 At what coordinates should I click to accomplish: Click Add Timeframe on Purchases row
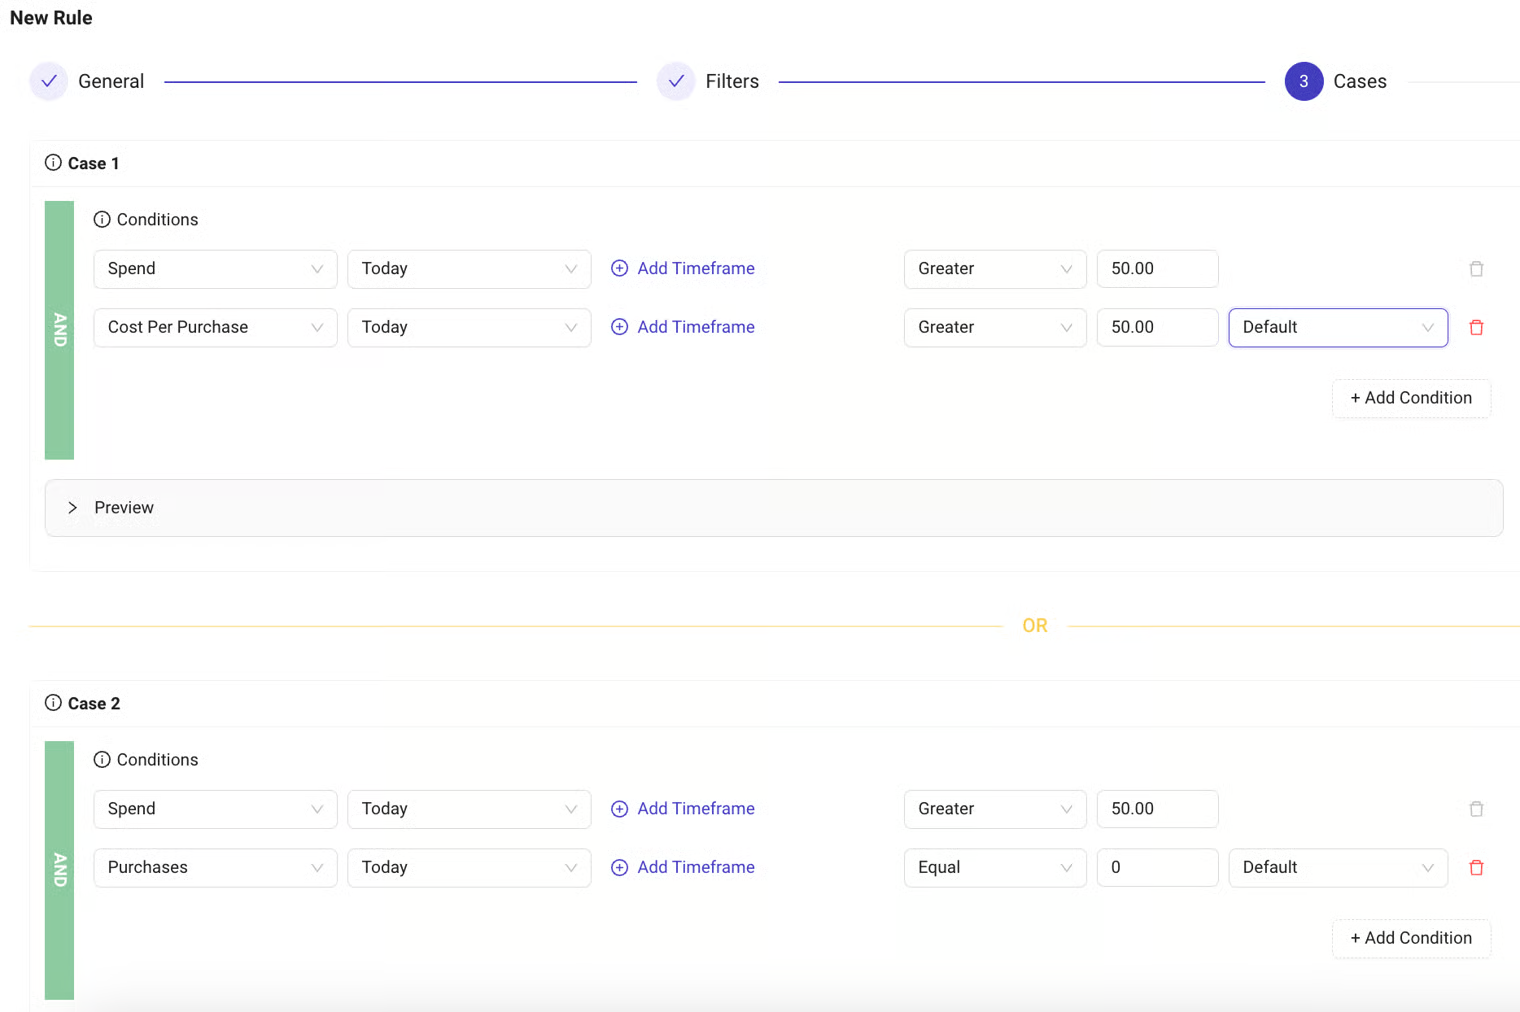[x=683, y=868]
